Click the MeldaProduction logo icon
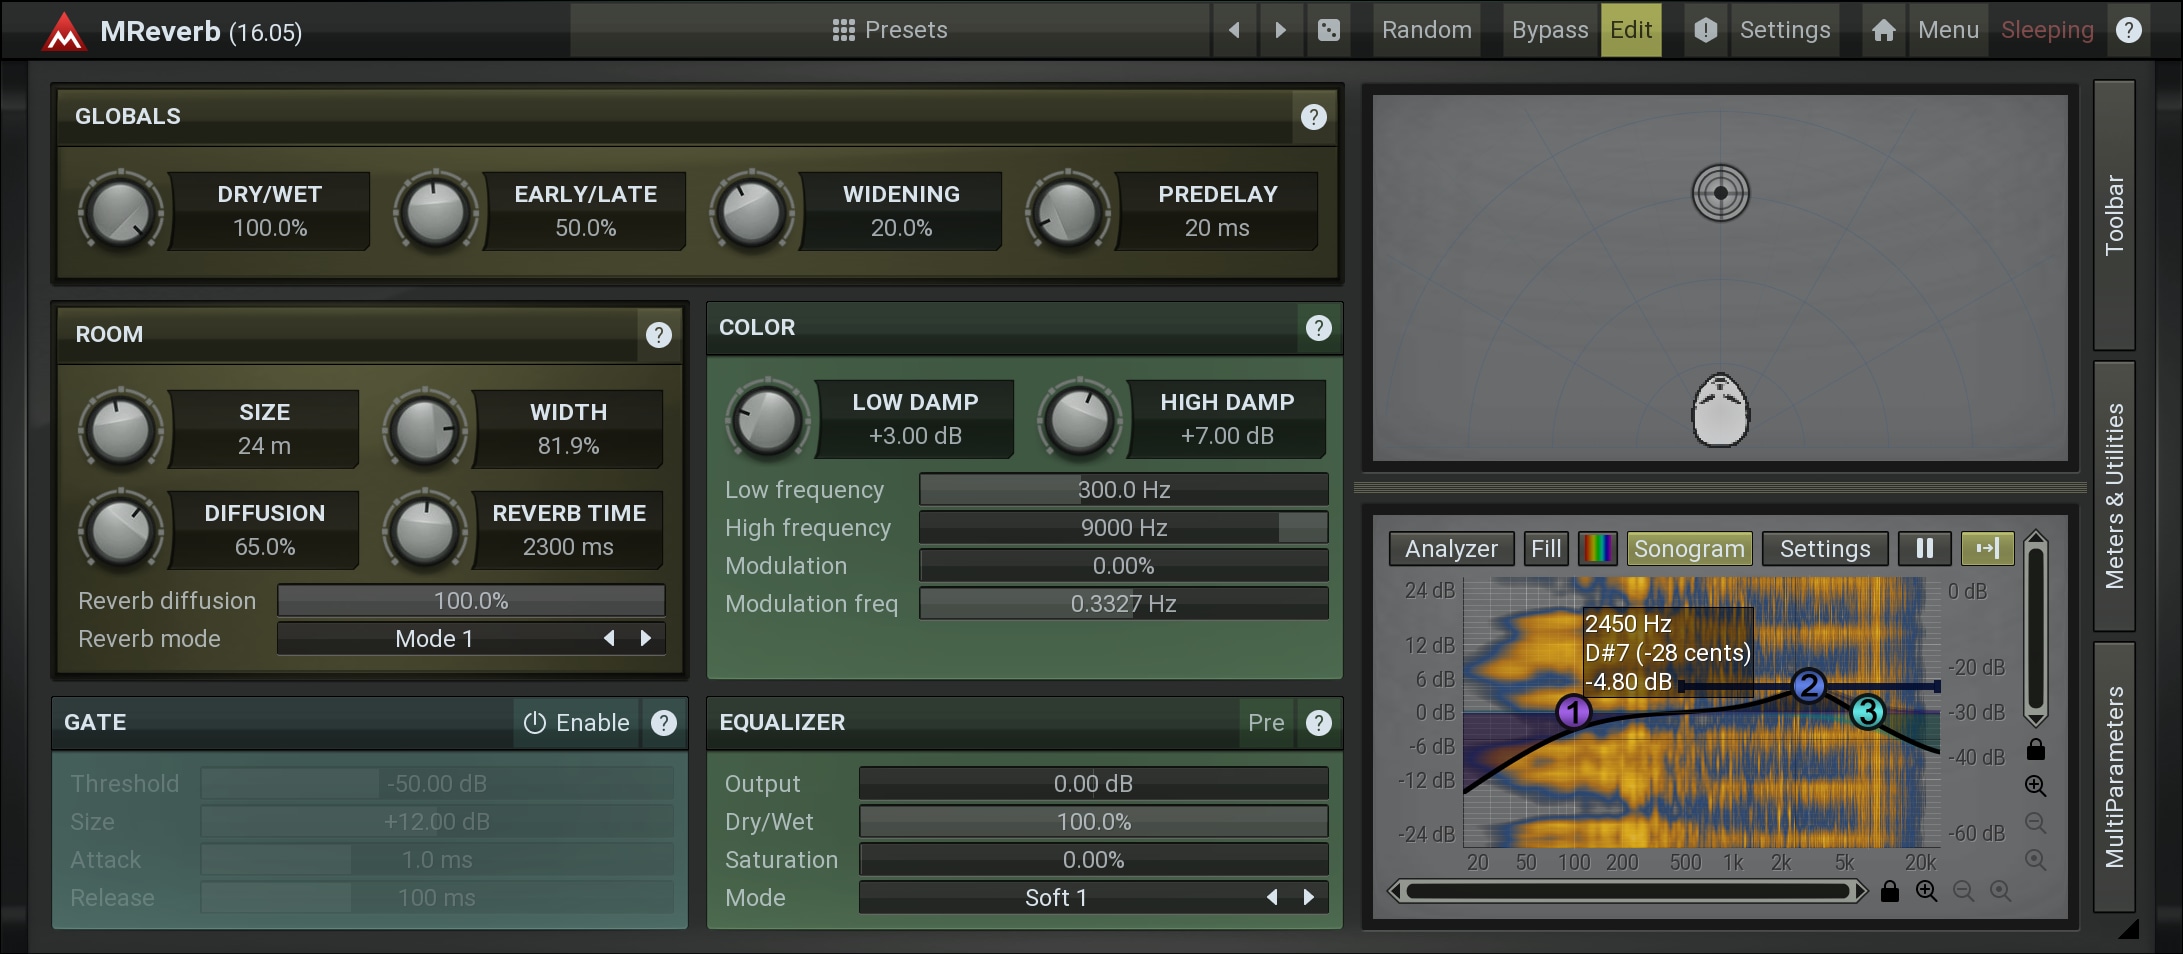2183x954 pixels. pos(64,31)
